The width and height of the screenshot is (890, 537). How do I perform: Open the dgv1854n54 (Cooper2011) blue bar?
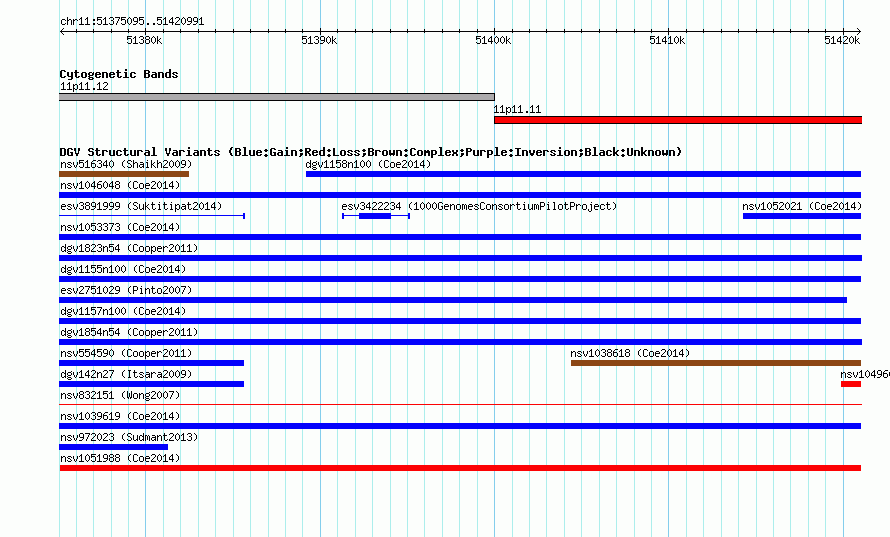pyautogui.click(x=460, y=342)
